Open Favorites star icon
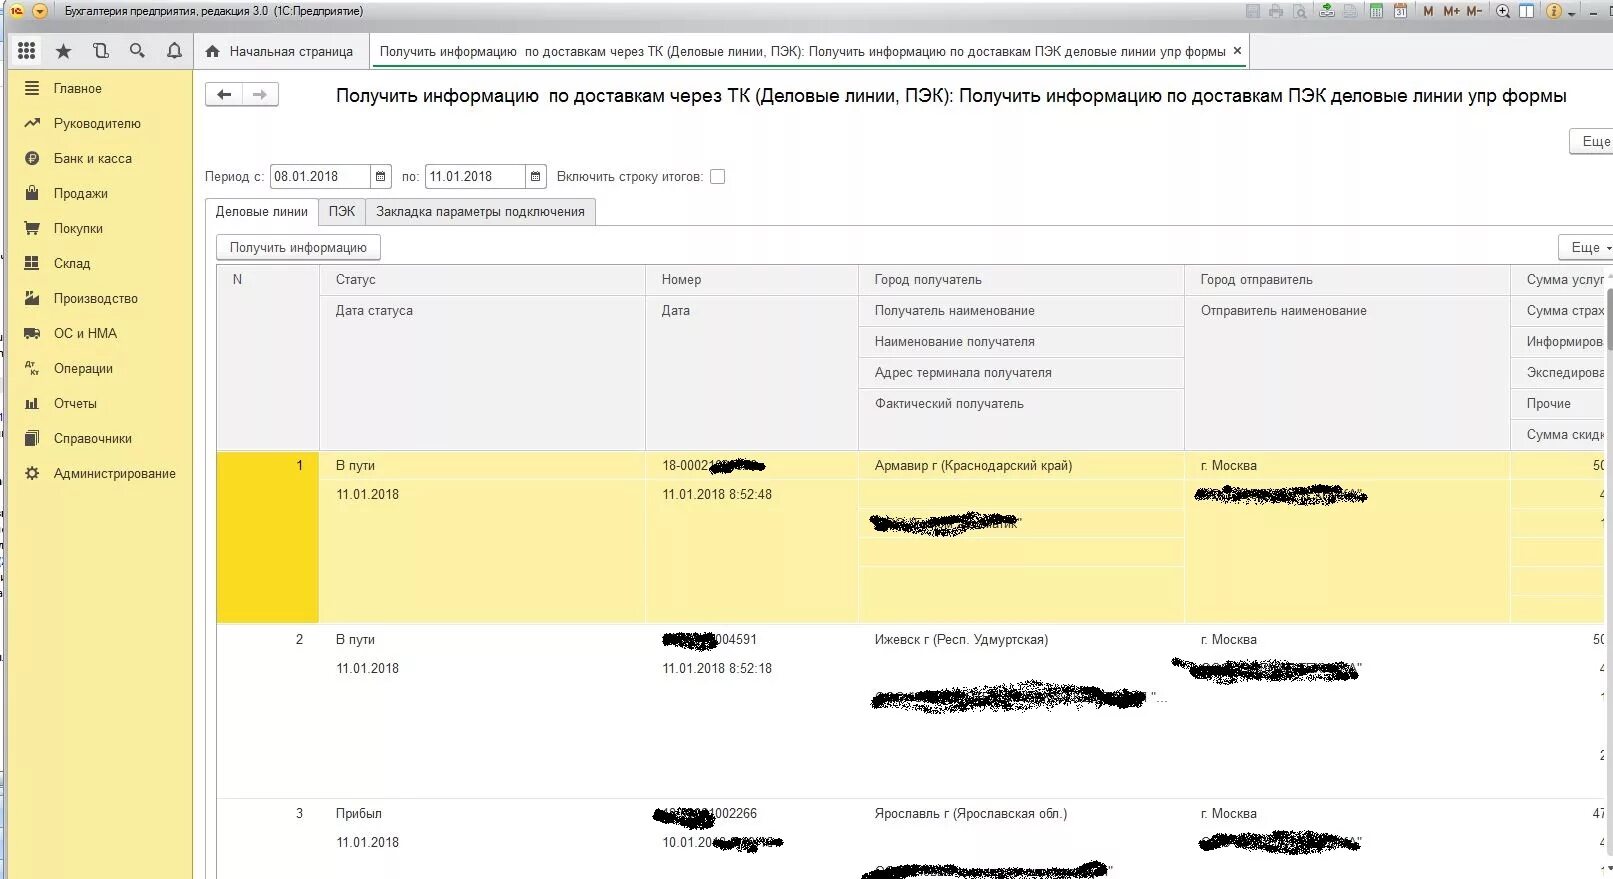1613x879 pixels. click(63, 51)
